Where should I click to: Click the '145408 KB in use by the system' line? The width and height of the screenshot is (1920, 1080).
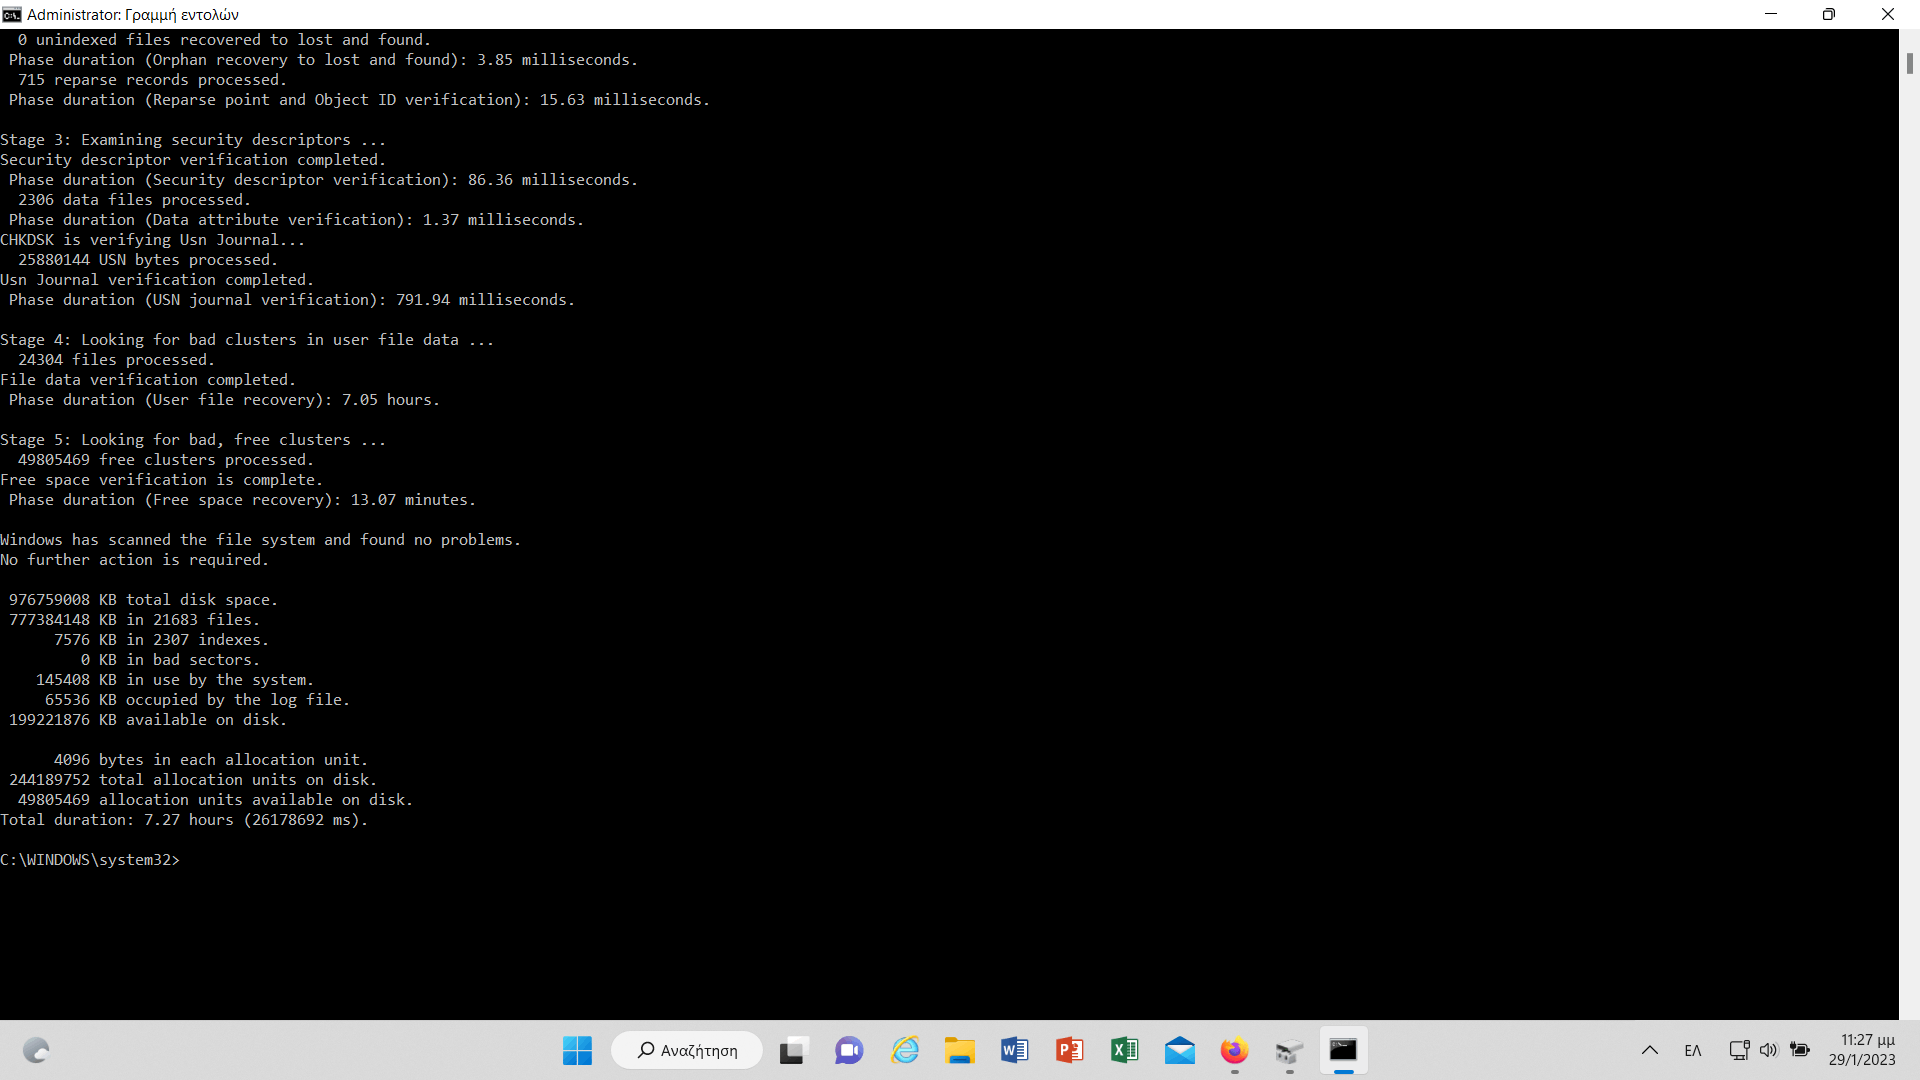[175, 680]
